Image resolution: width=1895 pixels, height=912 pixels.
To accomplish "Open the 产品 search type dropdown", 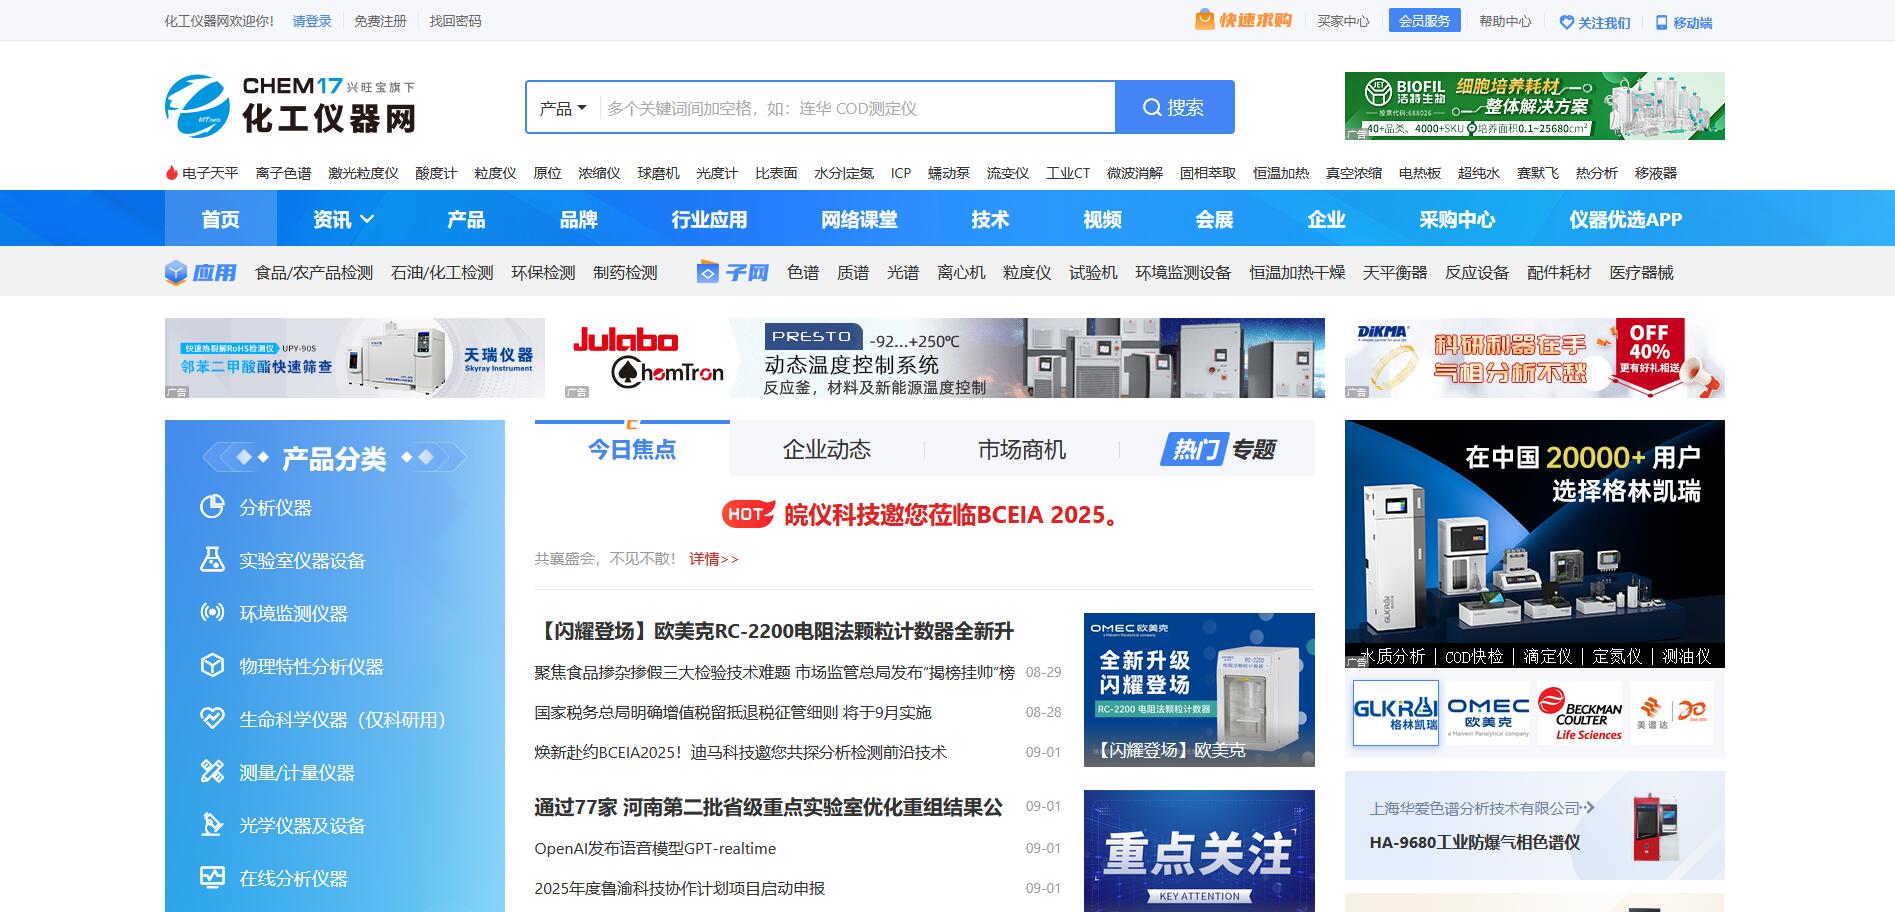I will click(x=563, y=108).
